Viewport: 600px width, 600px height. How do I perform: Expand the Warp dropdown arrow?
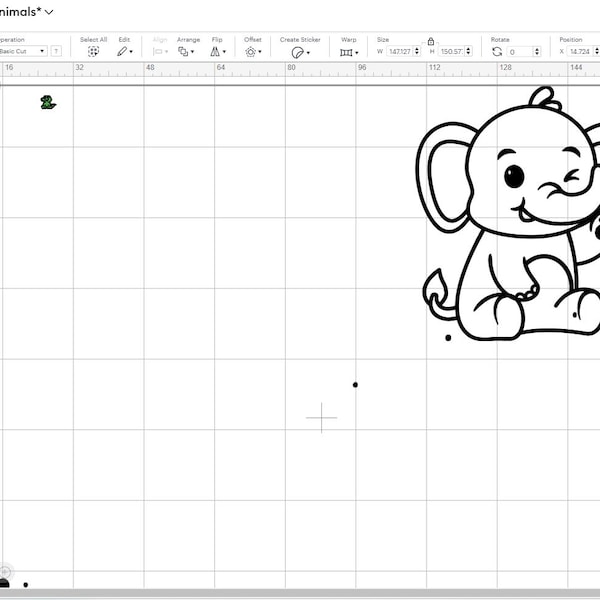357,53
